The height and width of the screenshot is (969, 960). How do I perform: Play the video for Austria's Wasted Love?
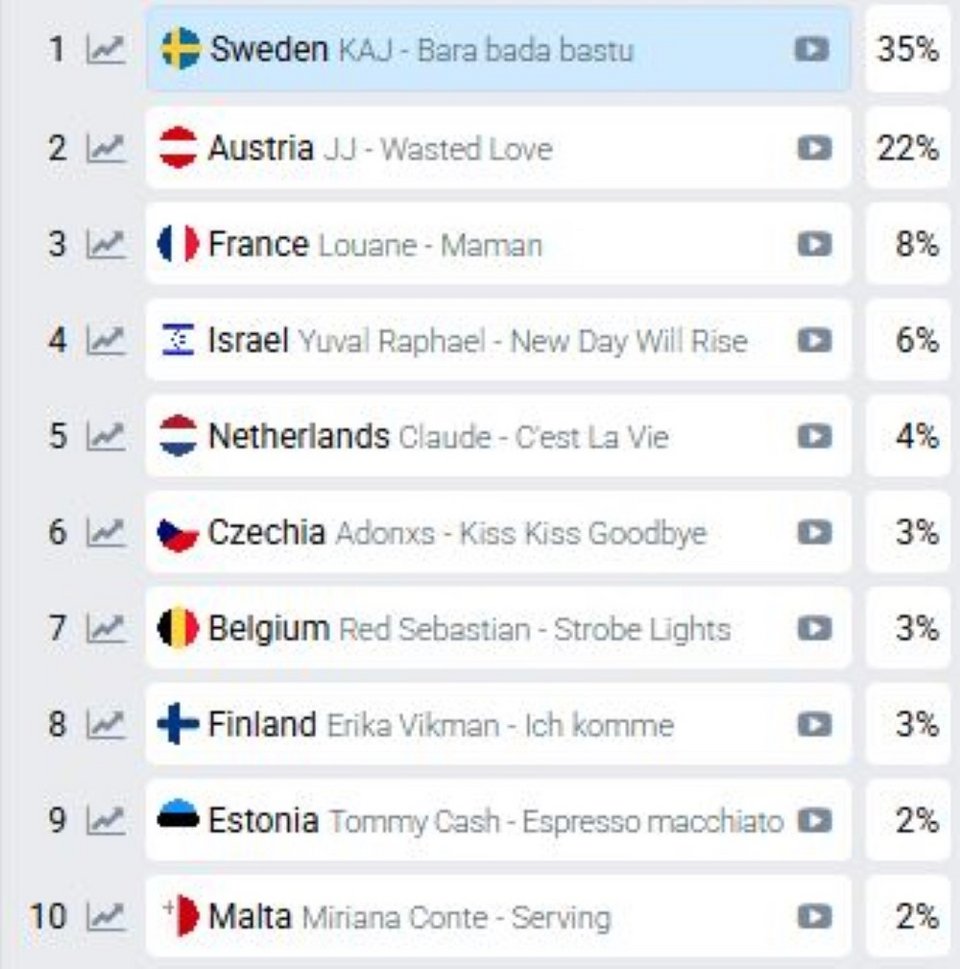pyautogui.click(x=814, y=148)
